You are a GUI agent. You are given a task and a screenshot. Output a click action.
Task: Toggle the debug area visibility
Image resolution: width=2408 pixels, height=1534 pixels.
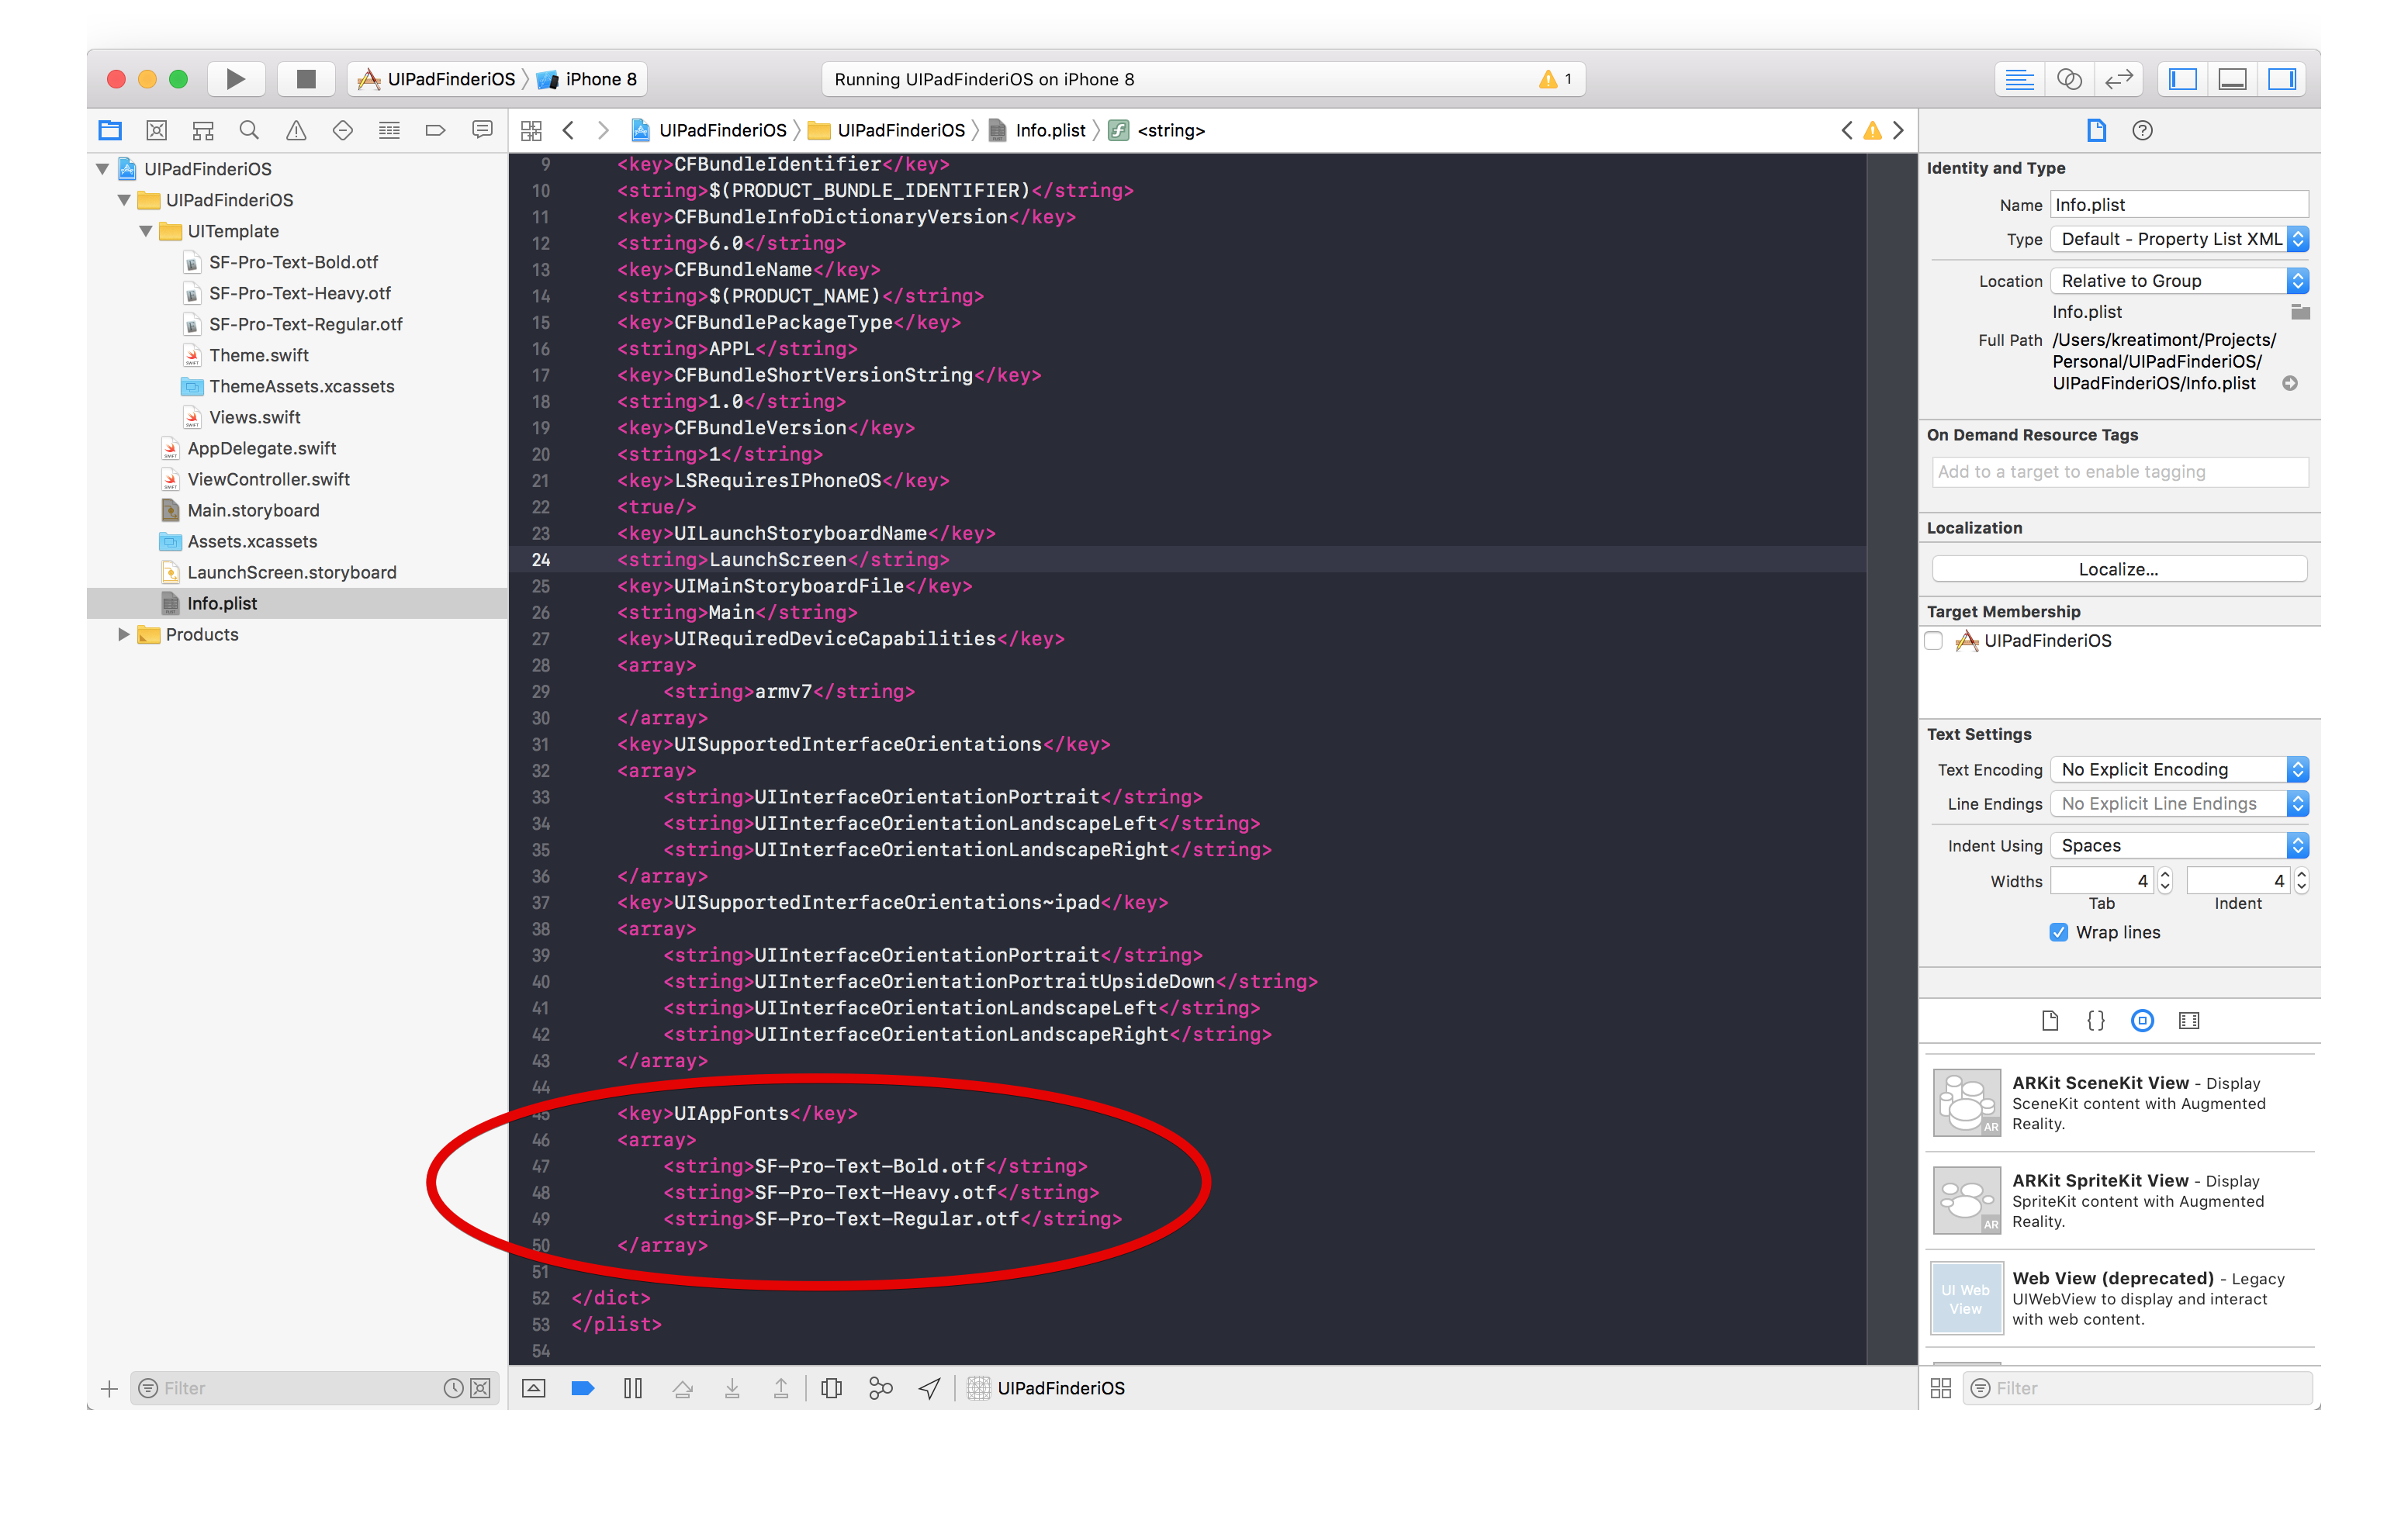coord(2232,79)
